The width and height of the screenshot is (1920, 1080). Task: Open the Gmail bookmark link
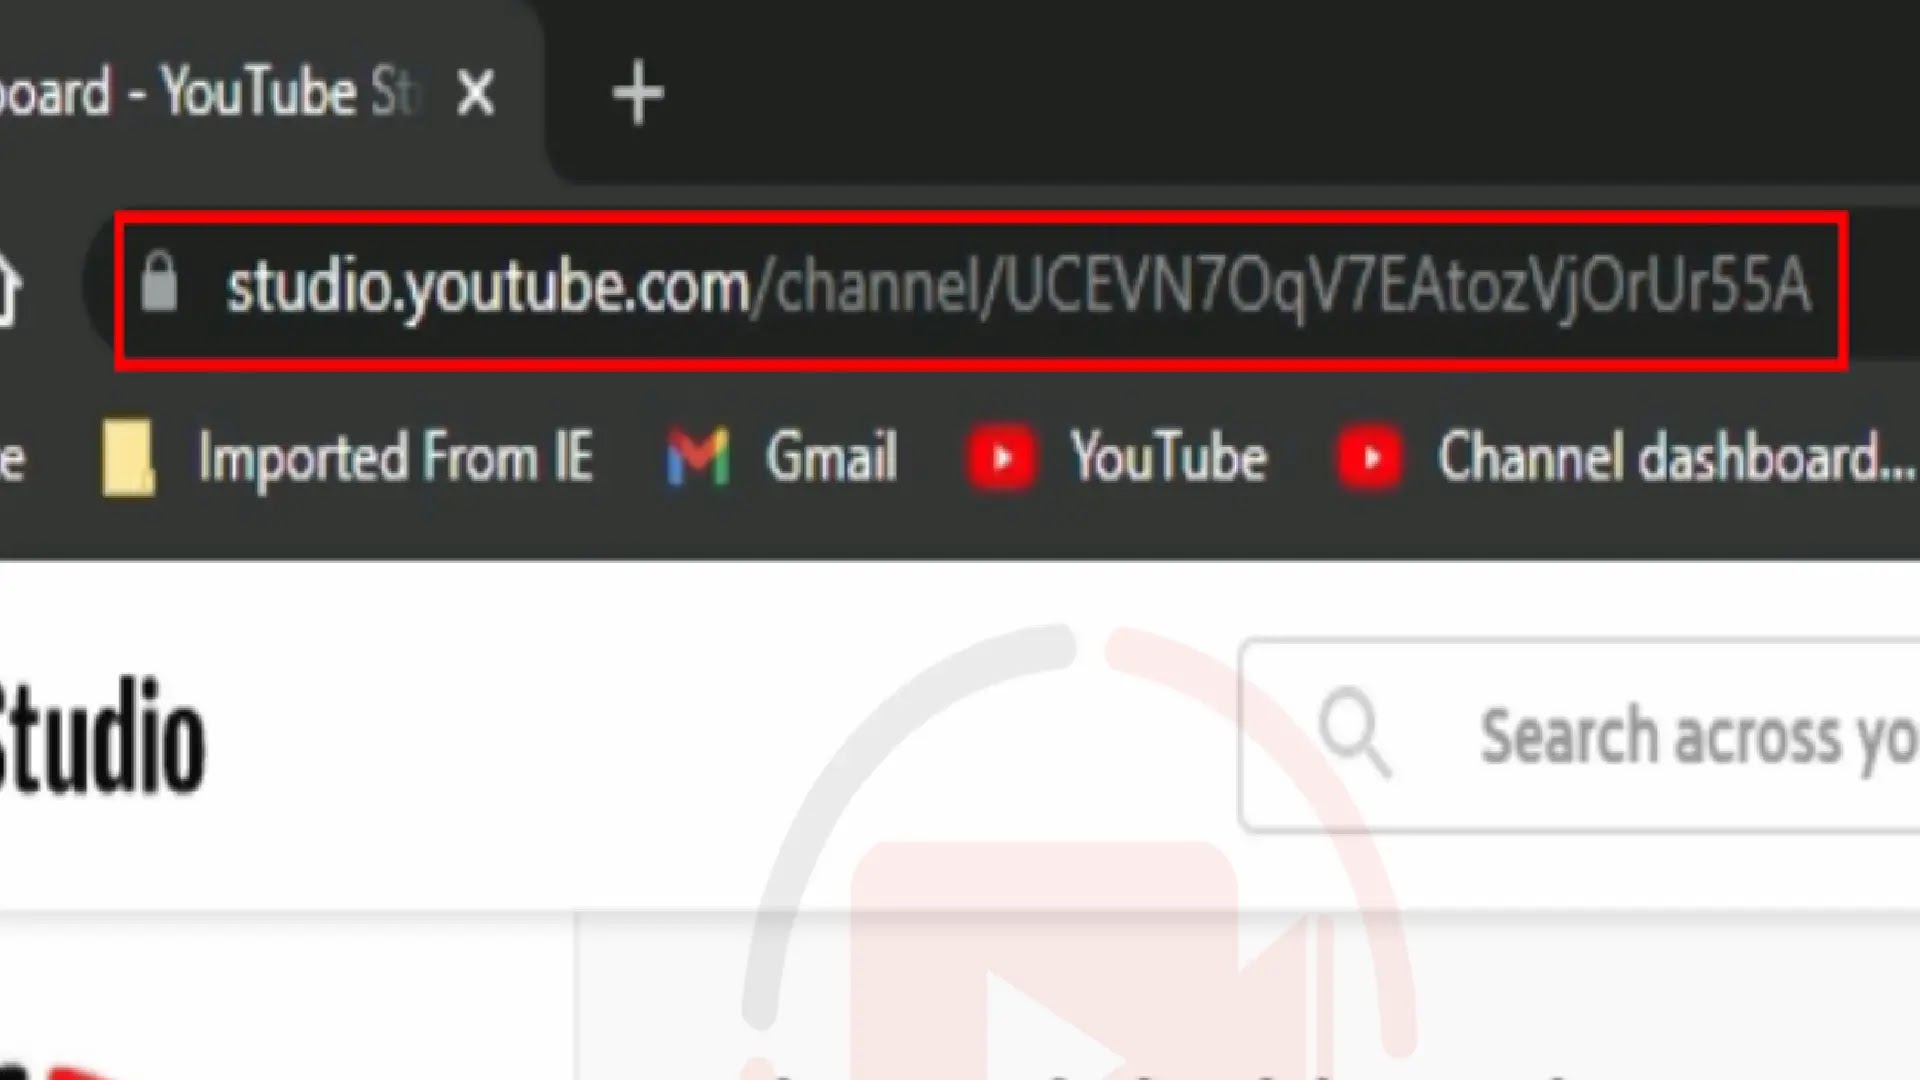coord(831,458)
